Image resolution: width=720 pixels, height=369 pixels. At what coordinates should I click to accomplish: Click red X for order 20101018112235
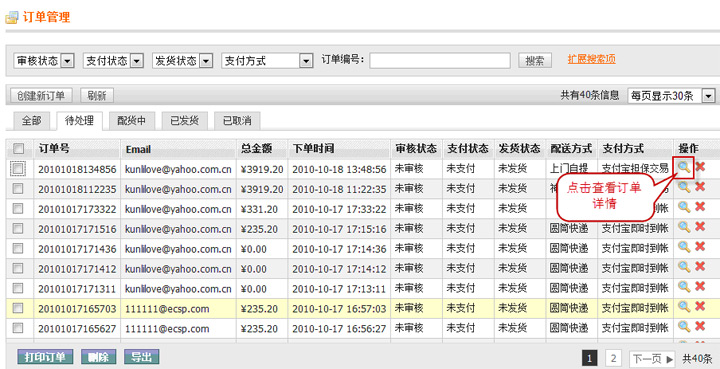(x=700, y=187)
